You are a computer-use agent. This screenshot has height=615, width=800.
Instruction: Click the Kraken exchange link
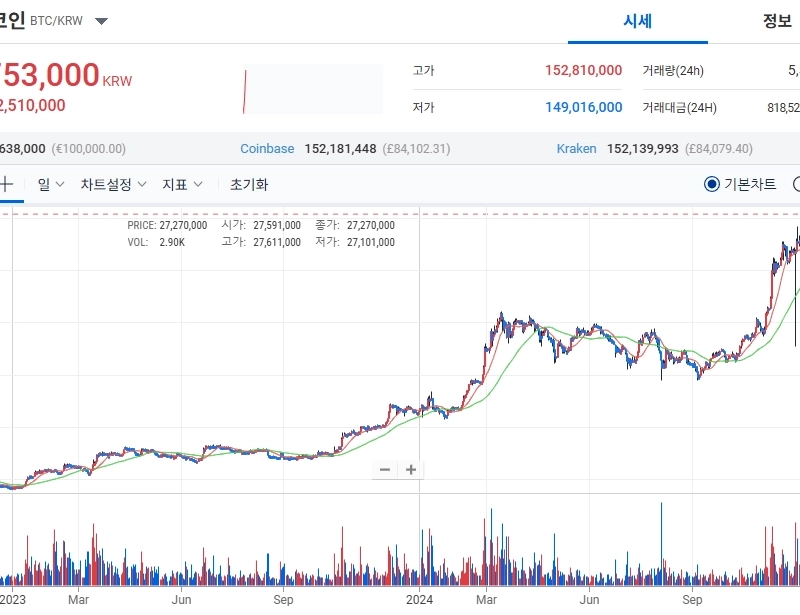pos(576,148)
